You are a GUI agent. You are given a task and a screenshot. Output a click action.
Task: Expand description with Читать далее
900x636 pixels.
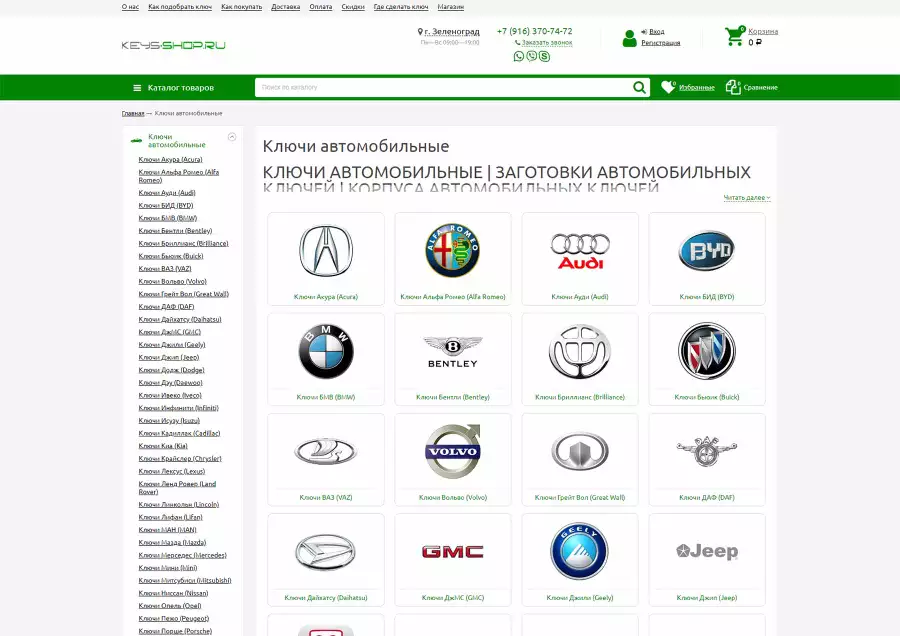point(747,197)
